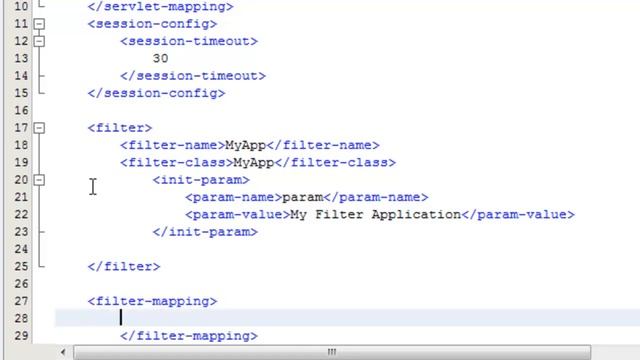This screenshot has height=360, width=640.
Task: Click the closing servlet-mapping tag on line 10
Action: point(160,7)
